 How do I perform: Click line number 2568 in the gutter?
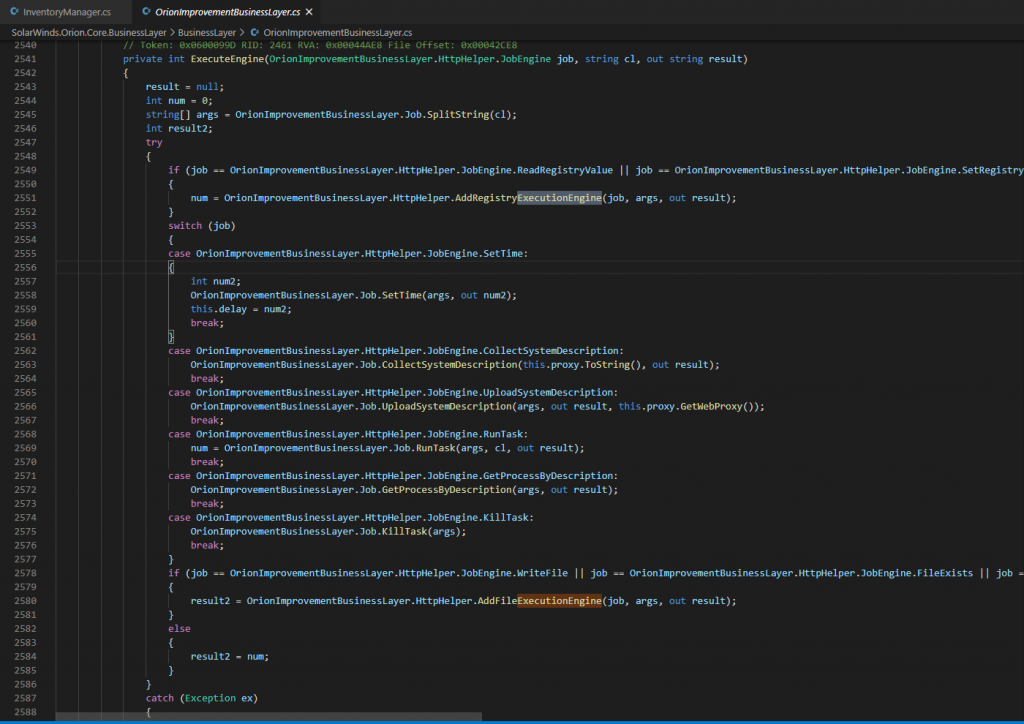tap(25, 434)
